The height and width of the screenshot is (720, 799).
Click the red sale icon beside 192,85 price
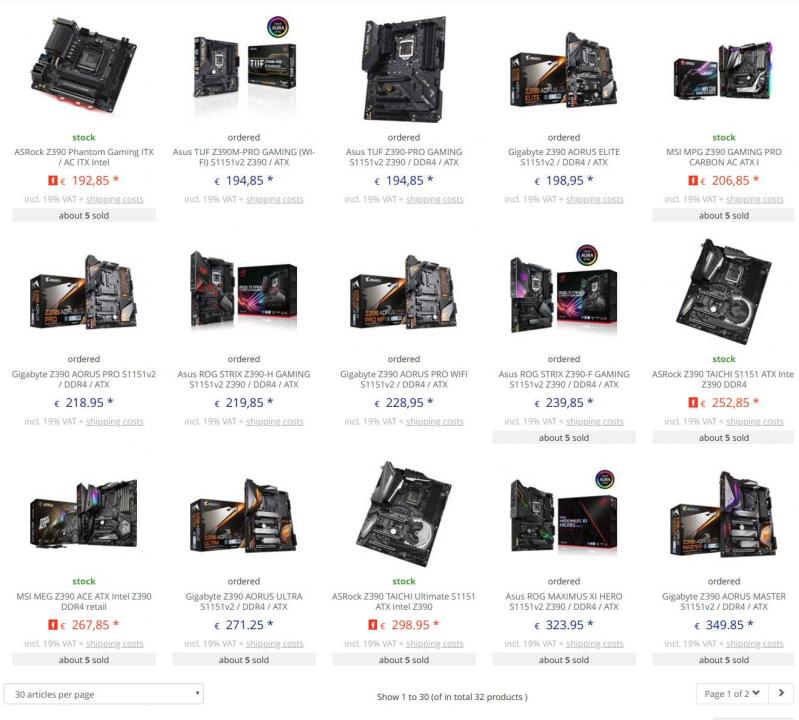pyautogui.click(x=52, y=180)
